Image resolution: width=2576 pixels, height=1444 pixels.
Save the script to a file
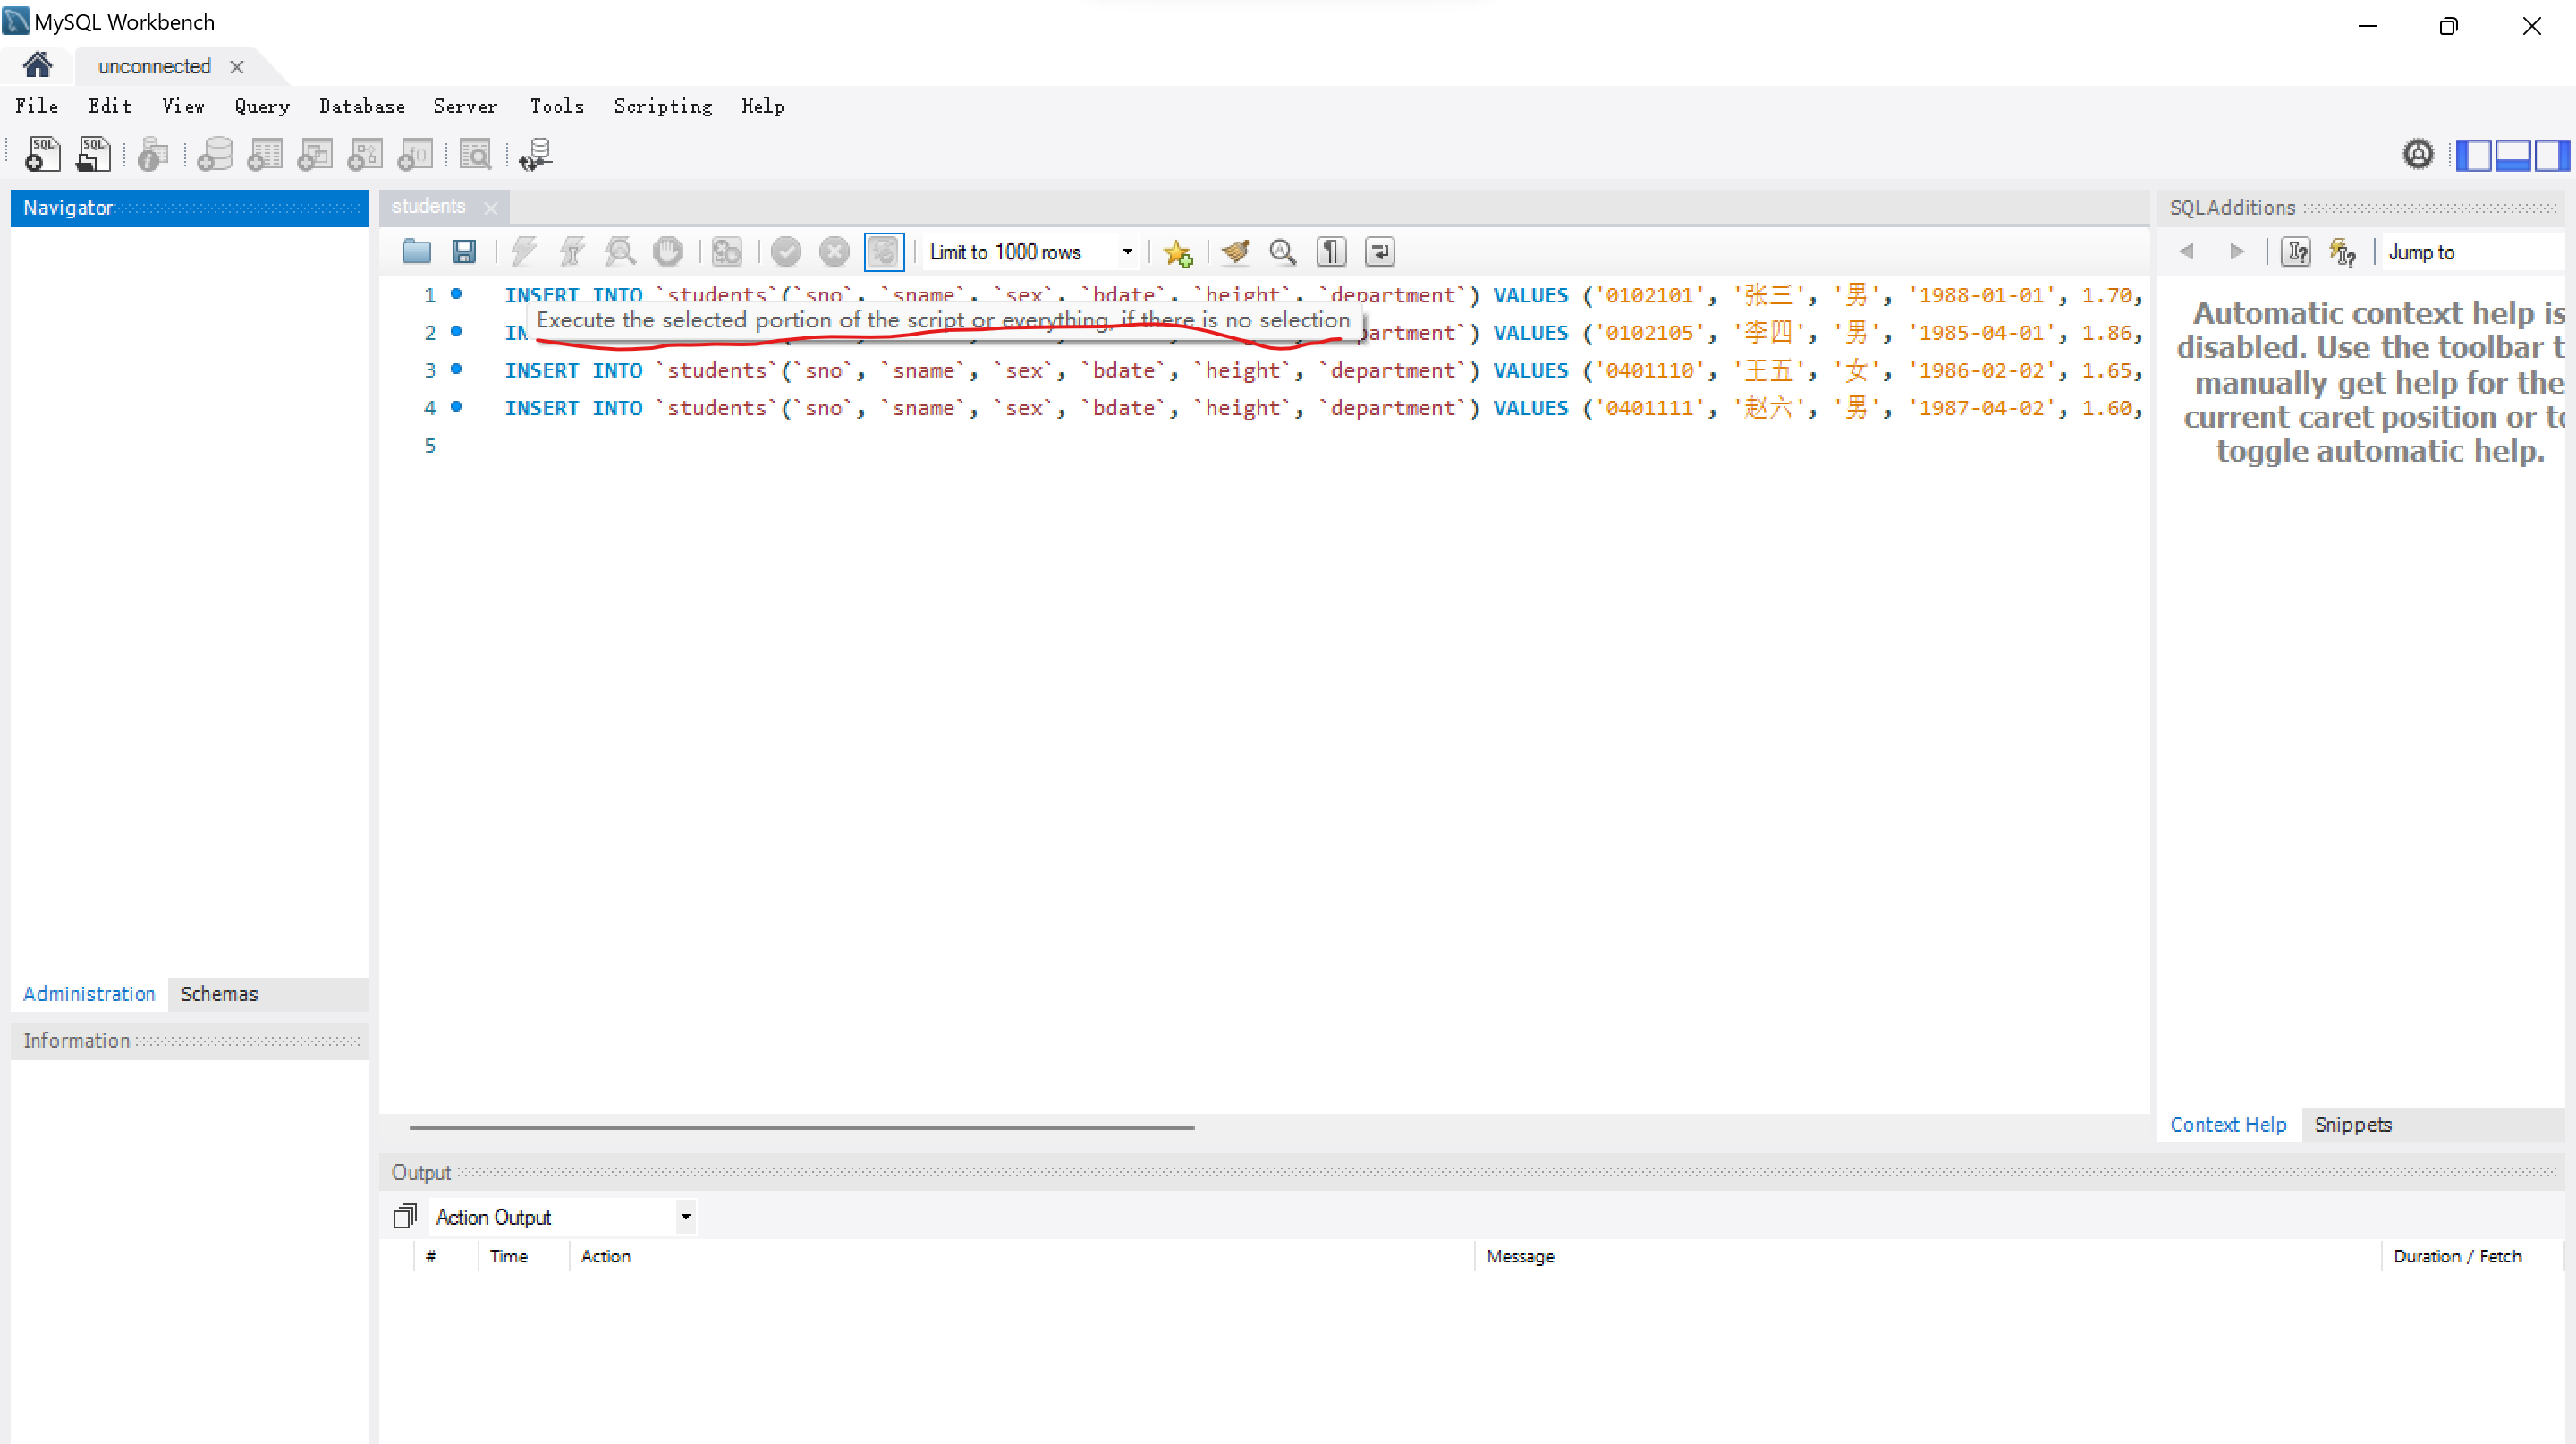coord(464,252)
